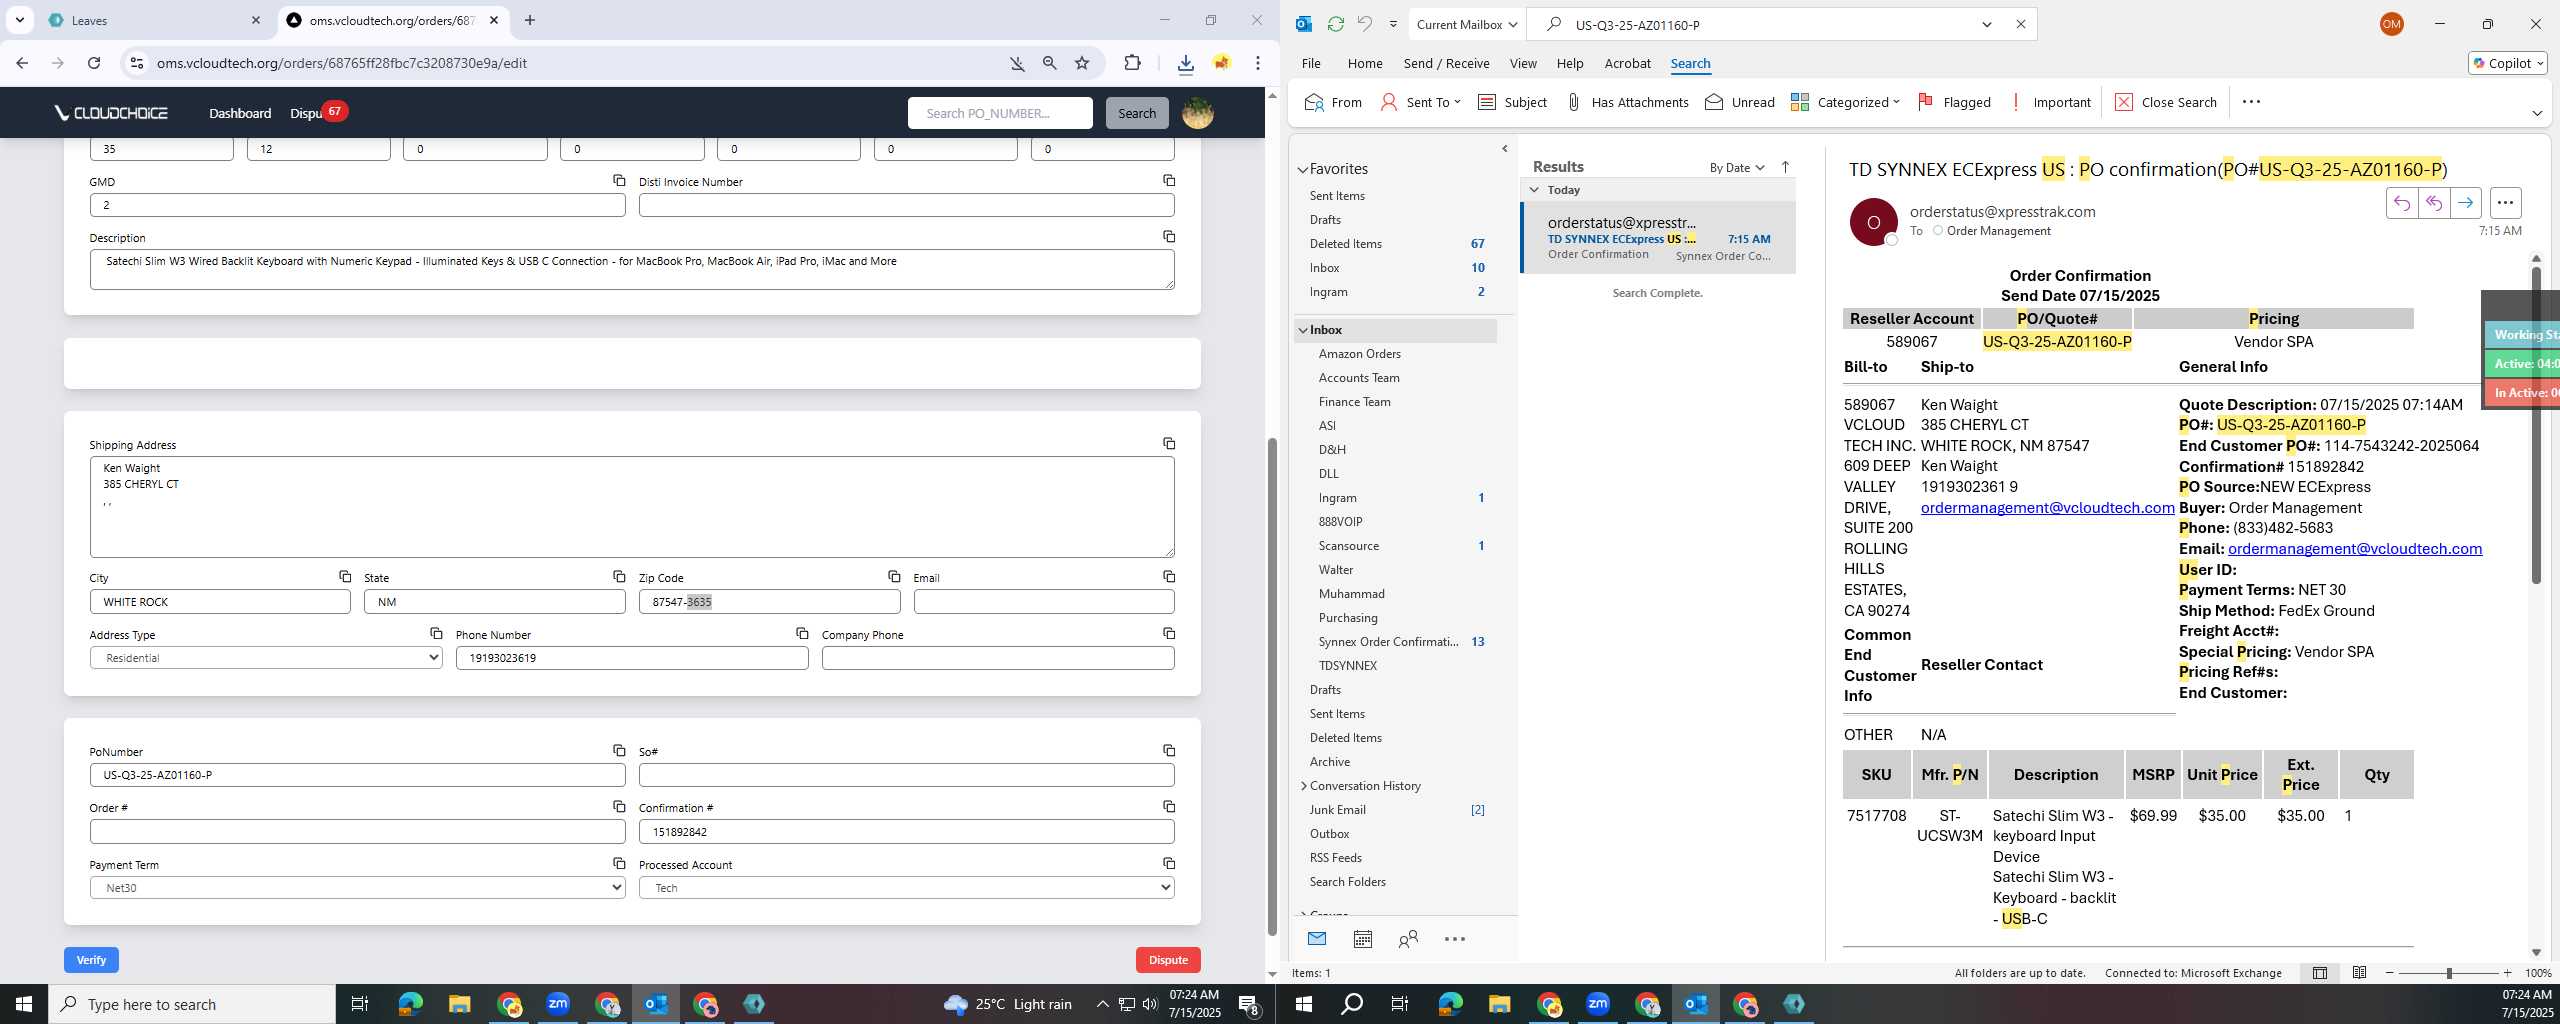
Task: Open more actions on the email
Action: (x=2504, y=203)
